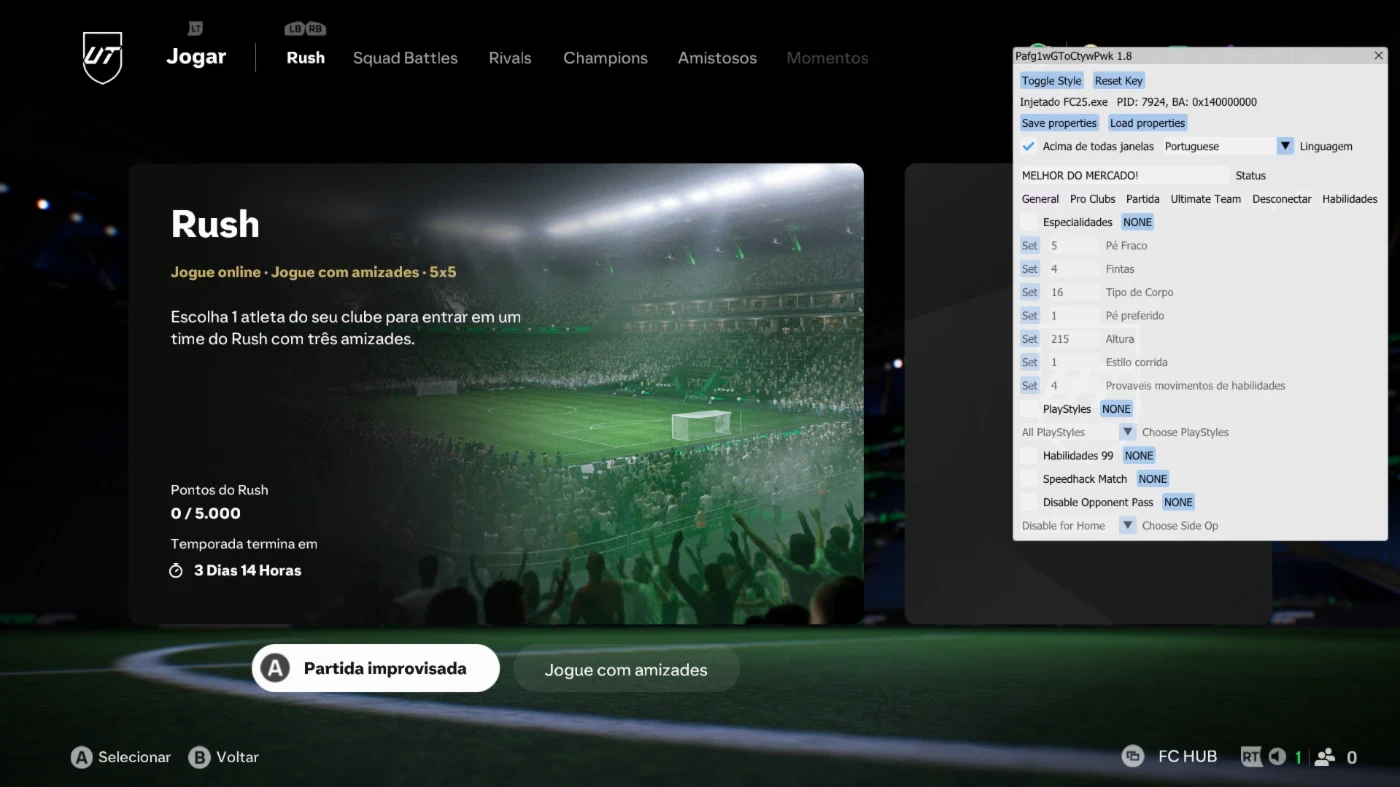Click the A icon next to Selecionar

[x=81, y=757]
